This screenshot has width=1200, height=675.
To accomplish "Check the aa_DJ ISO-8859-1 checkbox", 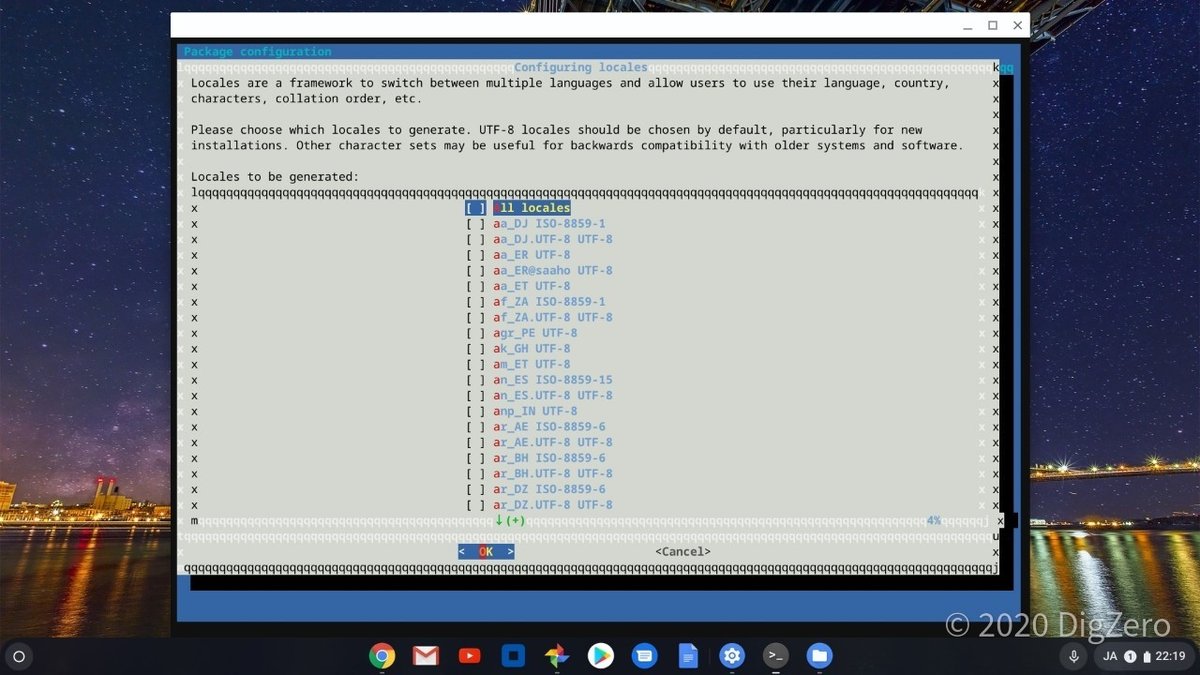I will click(x=476, y=224).
